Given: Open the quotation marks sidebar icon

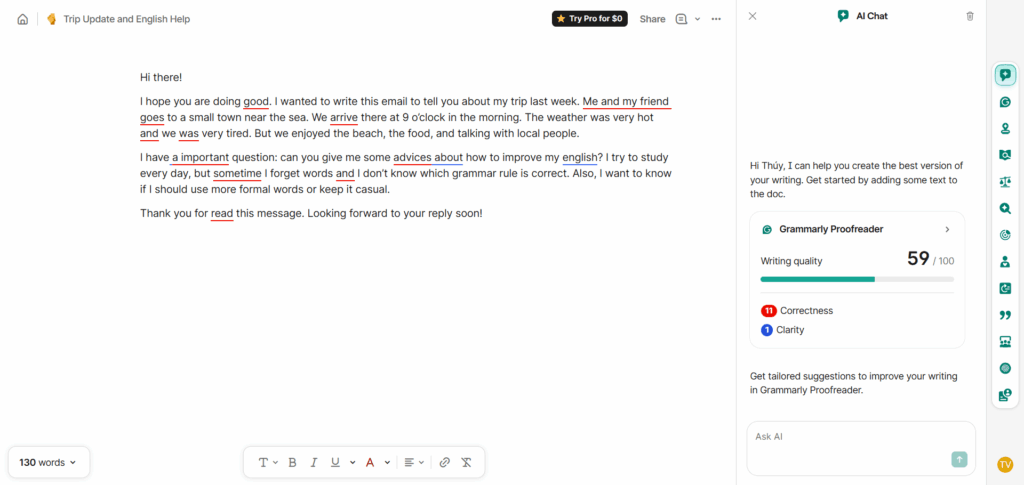Looking at the screenshot, I should click(1005, 315).
